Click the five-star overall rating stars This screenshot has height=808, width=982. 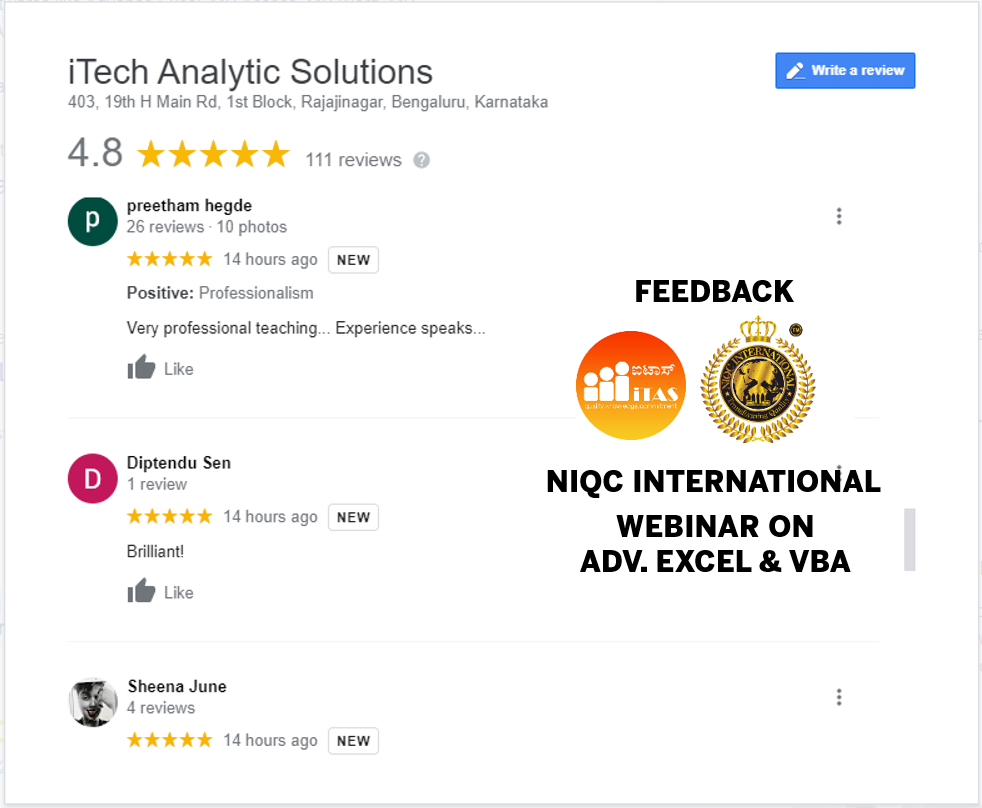[x=212, y=155]
